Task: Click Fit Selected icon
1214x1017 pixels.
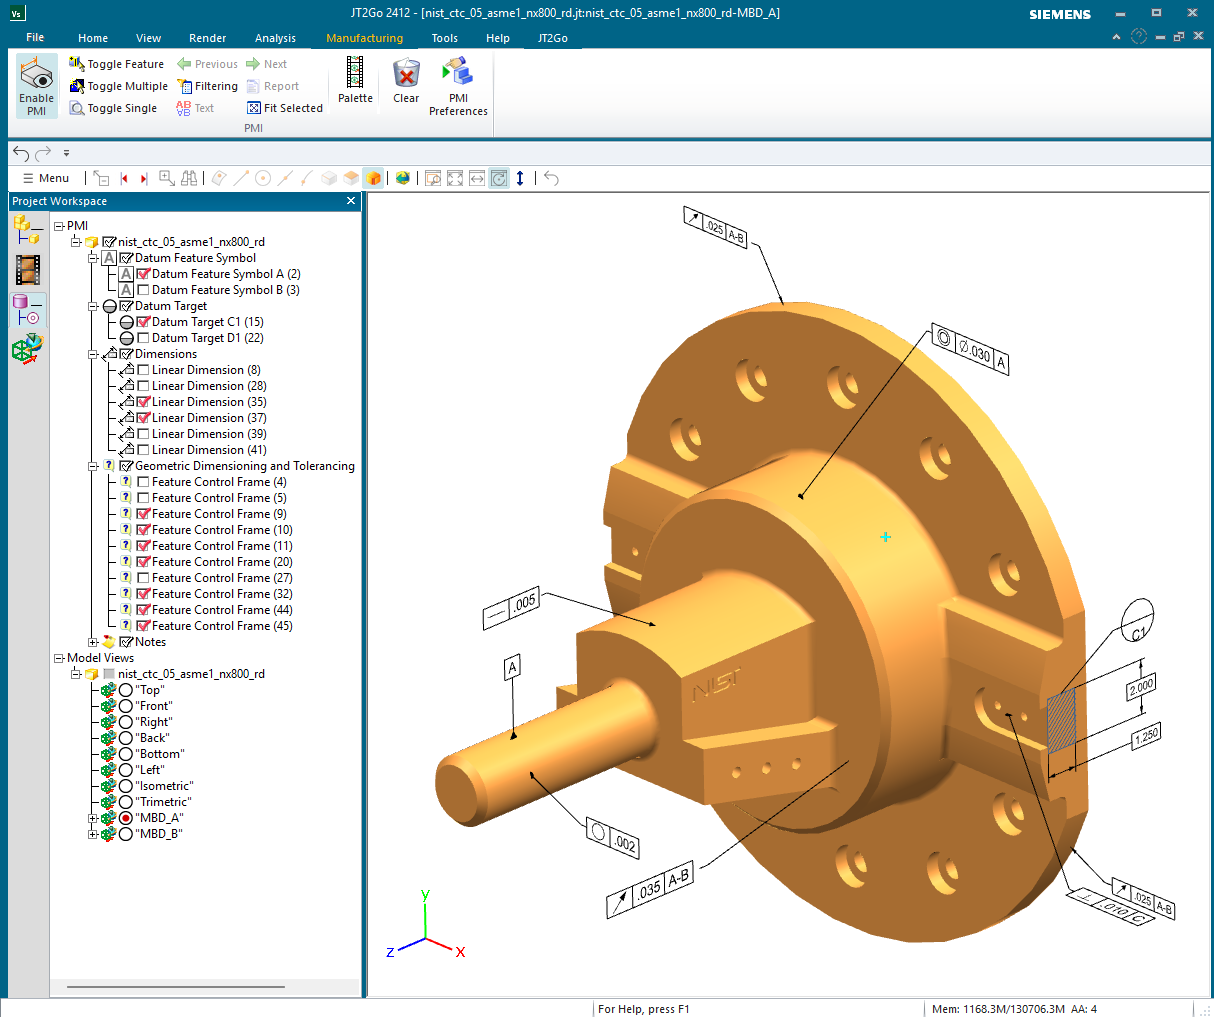Action: (254, 108)
